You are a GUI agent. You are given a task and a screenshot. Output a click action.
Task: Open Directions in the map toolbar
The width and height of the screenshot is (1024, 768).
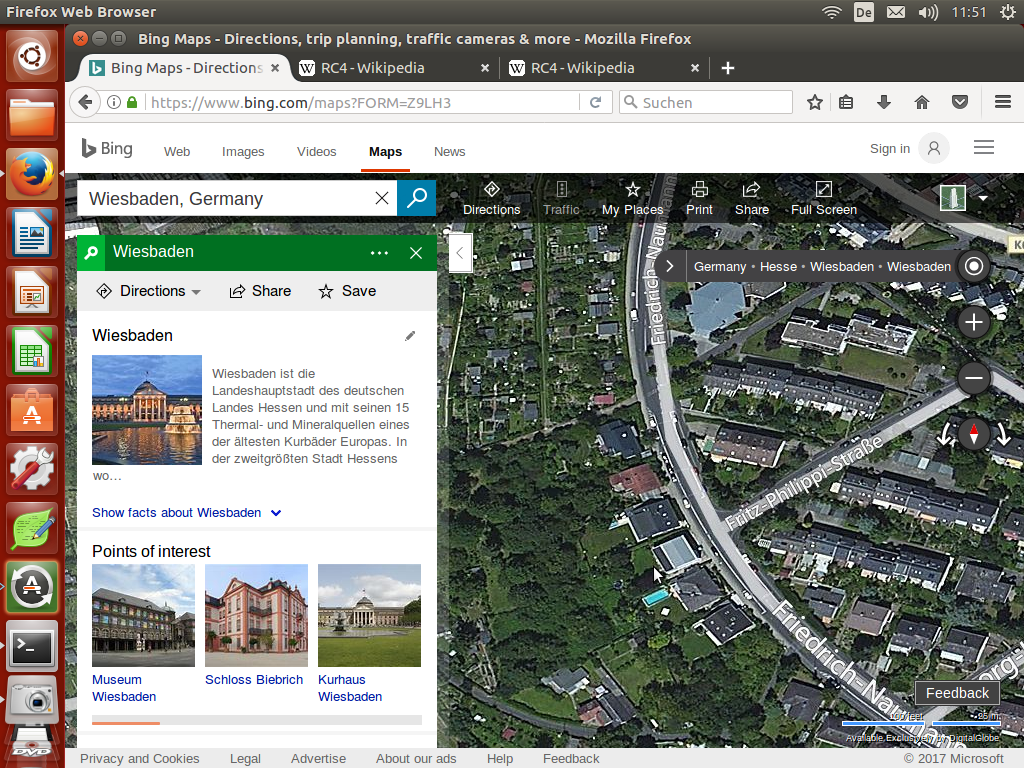pyautogui.click(x=491, y=199)
